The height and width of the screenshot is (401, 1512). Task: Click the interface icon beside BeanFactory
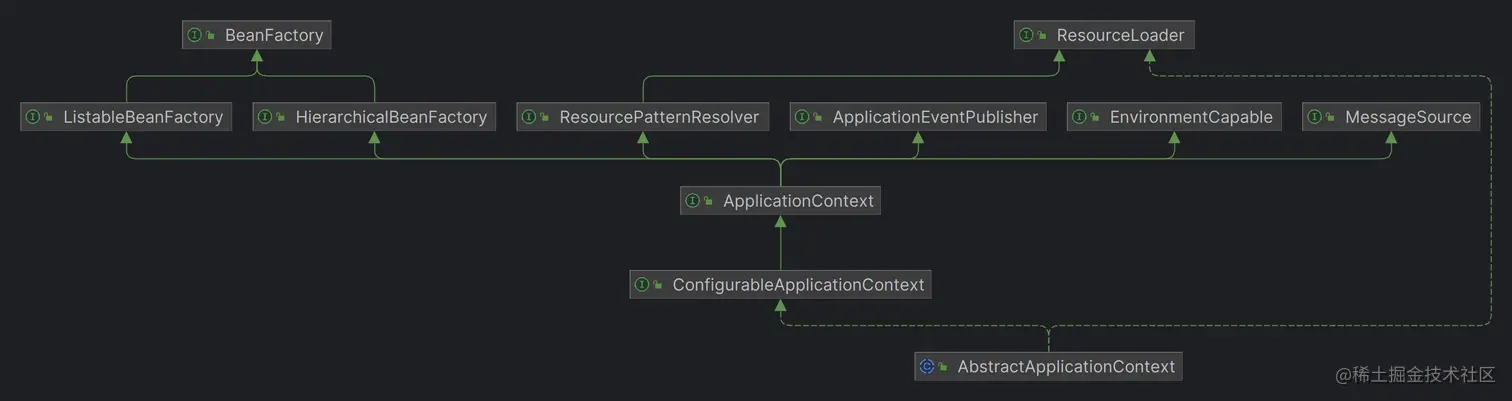tap(195, 35)
